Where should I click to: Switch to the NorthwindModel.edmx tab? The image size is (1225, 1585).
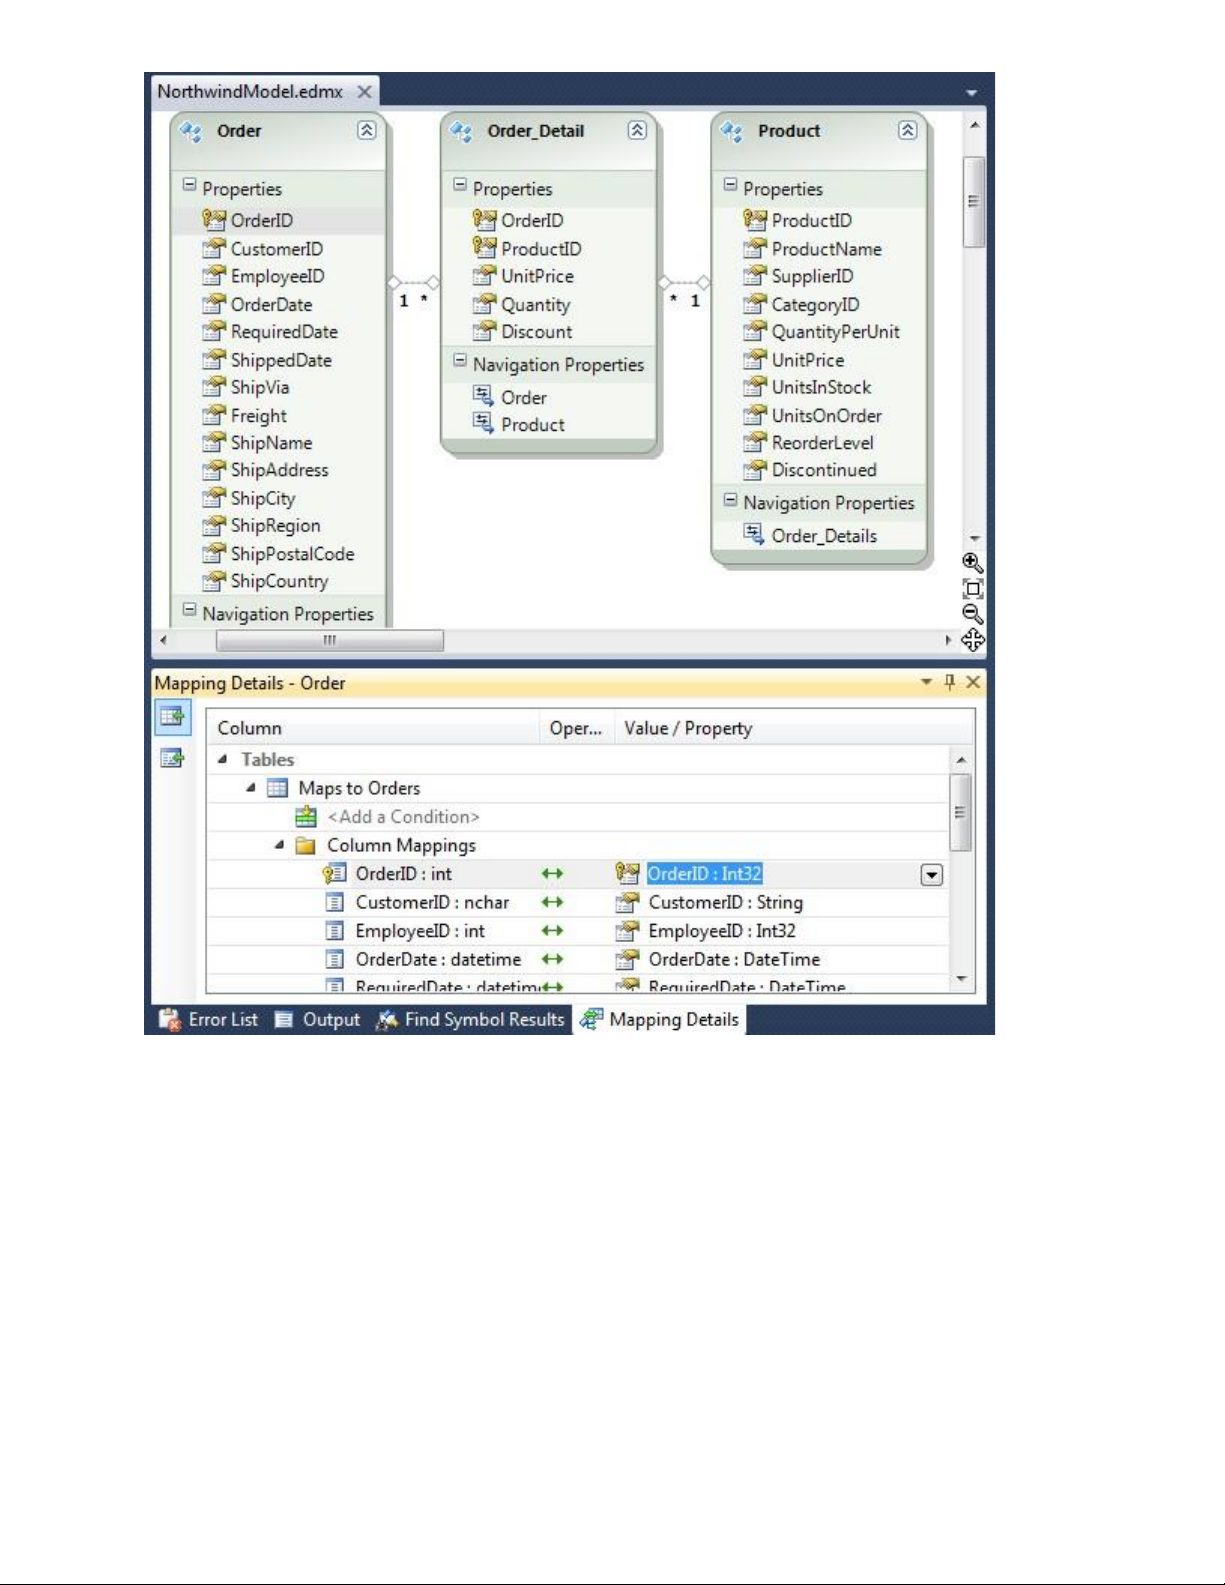coord(250,91)
